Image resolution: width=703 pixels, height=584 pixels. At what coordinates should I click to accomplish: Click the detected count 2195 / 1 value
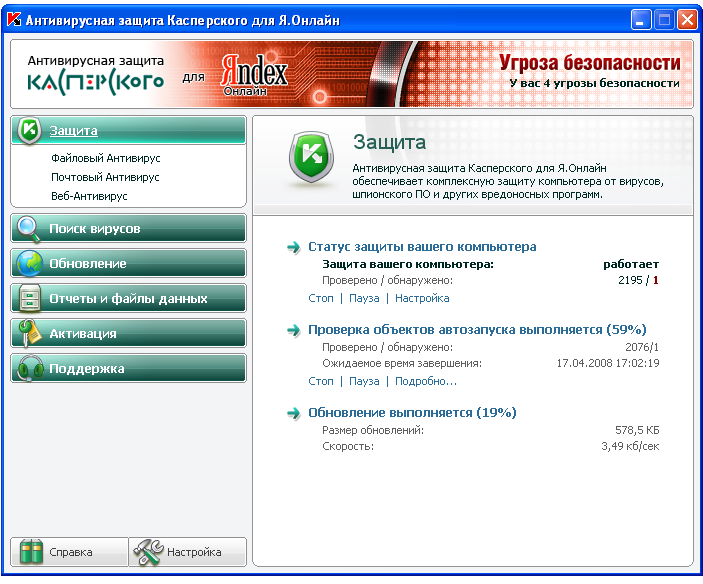click(x=638, y=280)
